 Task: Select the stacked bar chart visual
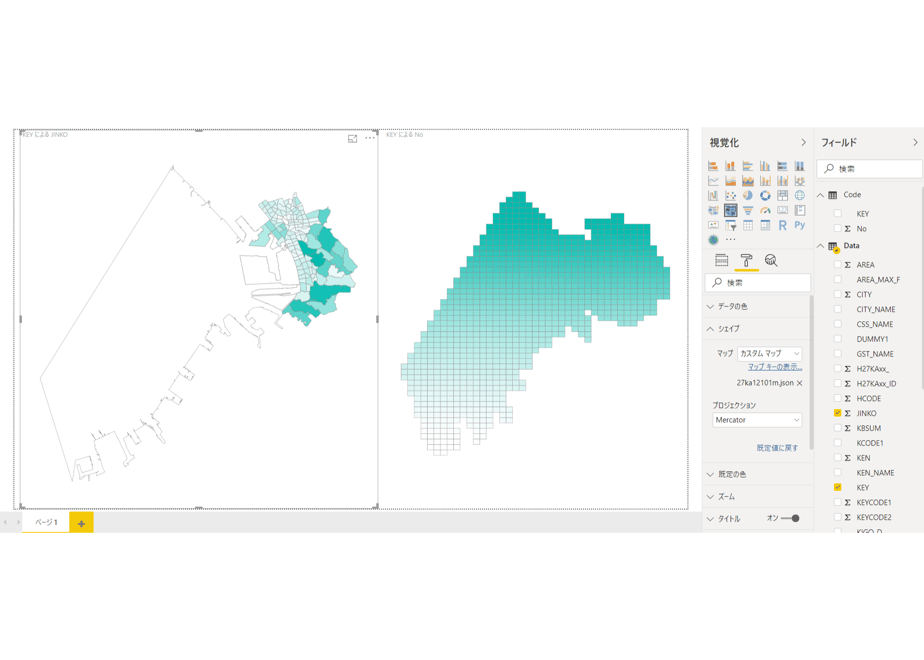[x=713, y=166]
